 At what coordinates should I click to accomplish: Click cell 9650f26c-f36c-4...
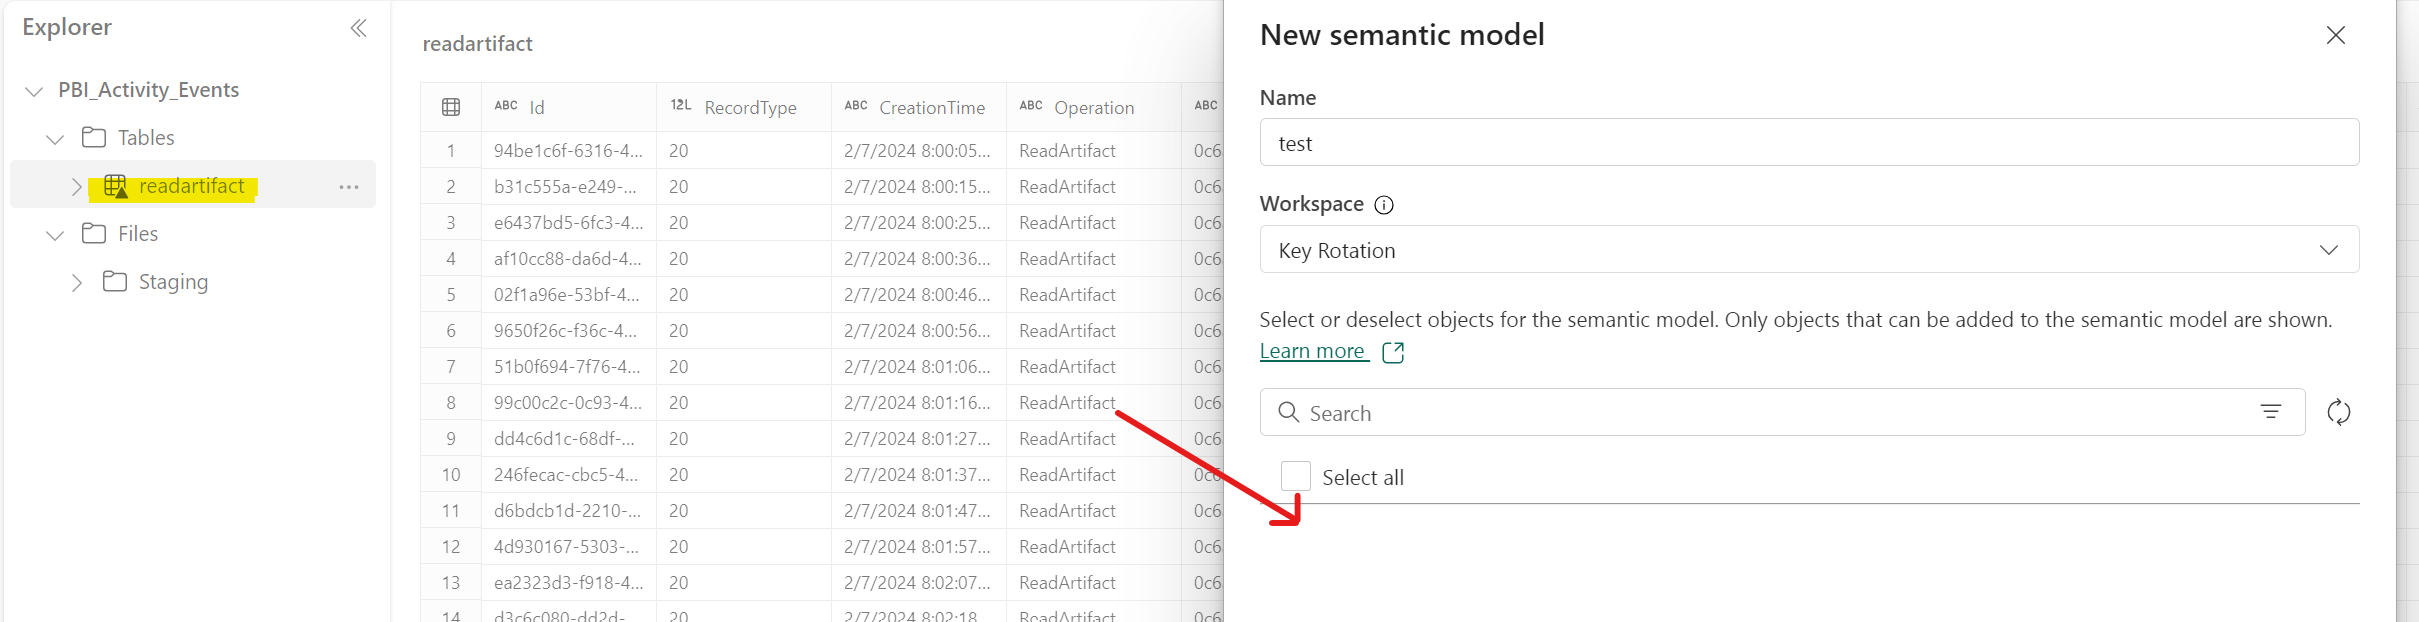tap(568, 331)
